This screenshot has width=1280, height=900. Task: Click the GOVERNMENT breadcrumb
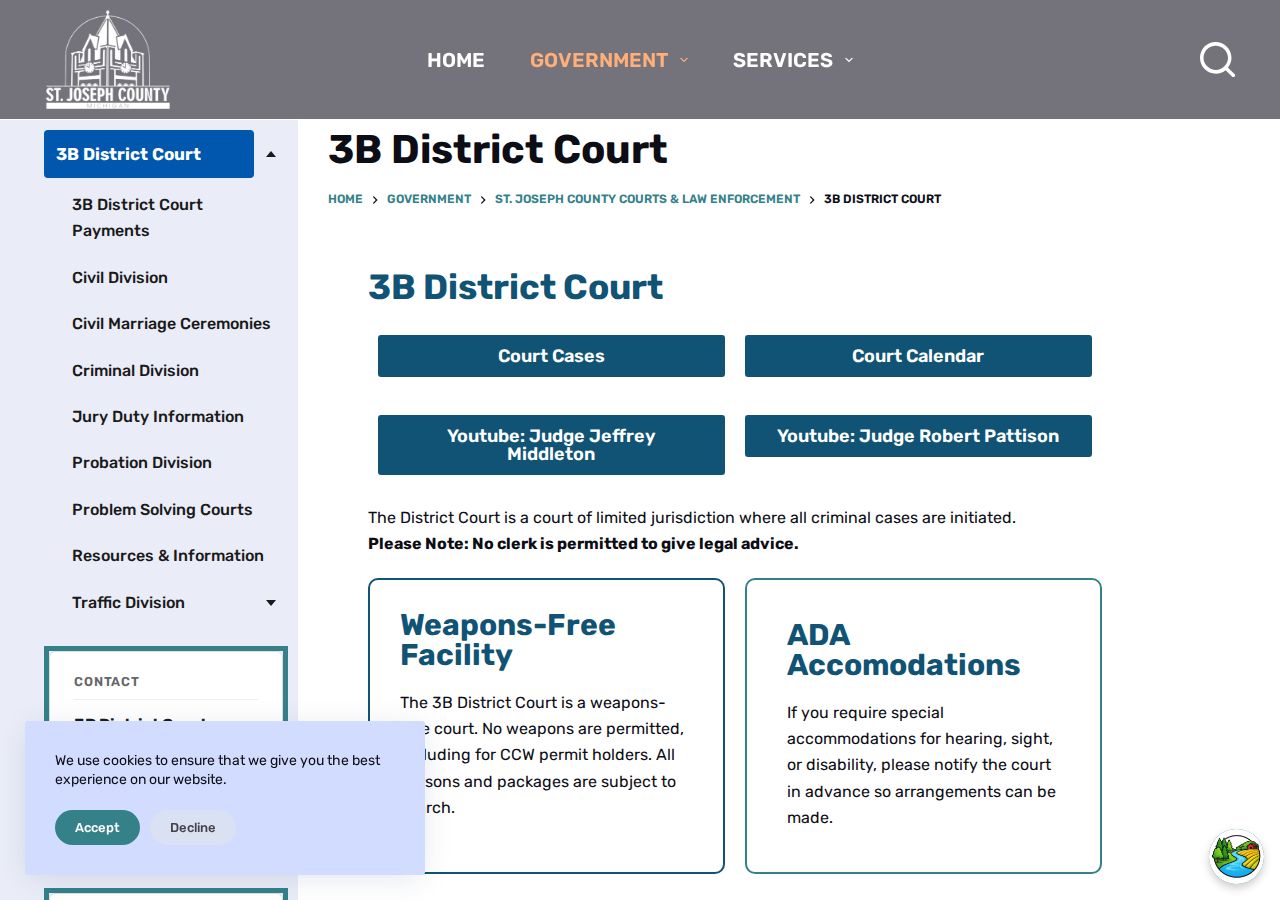point(429,199)
